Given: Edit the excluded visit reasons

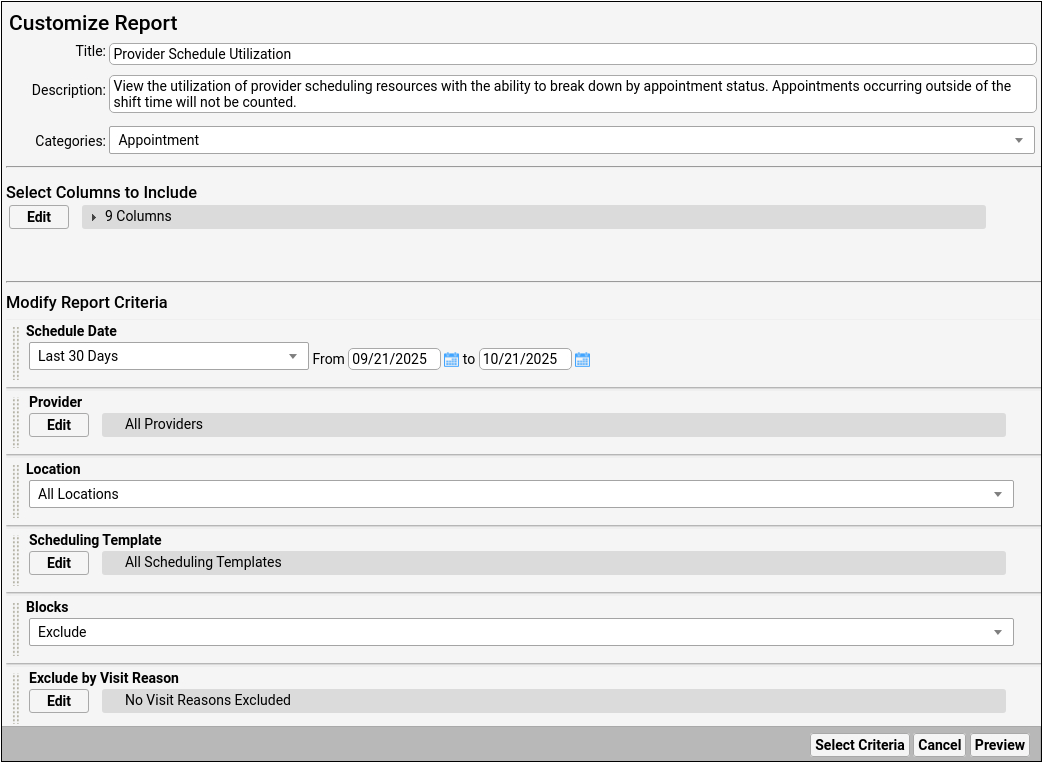Looking at the screenshot, I should [x=59, y=701].
